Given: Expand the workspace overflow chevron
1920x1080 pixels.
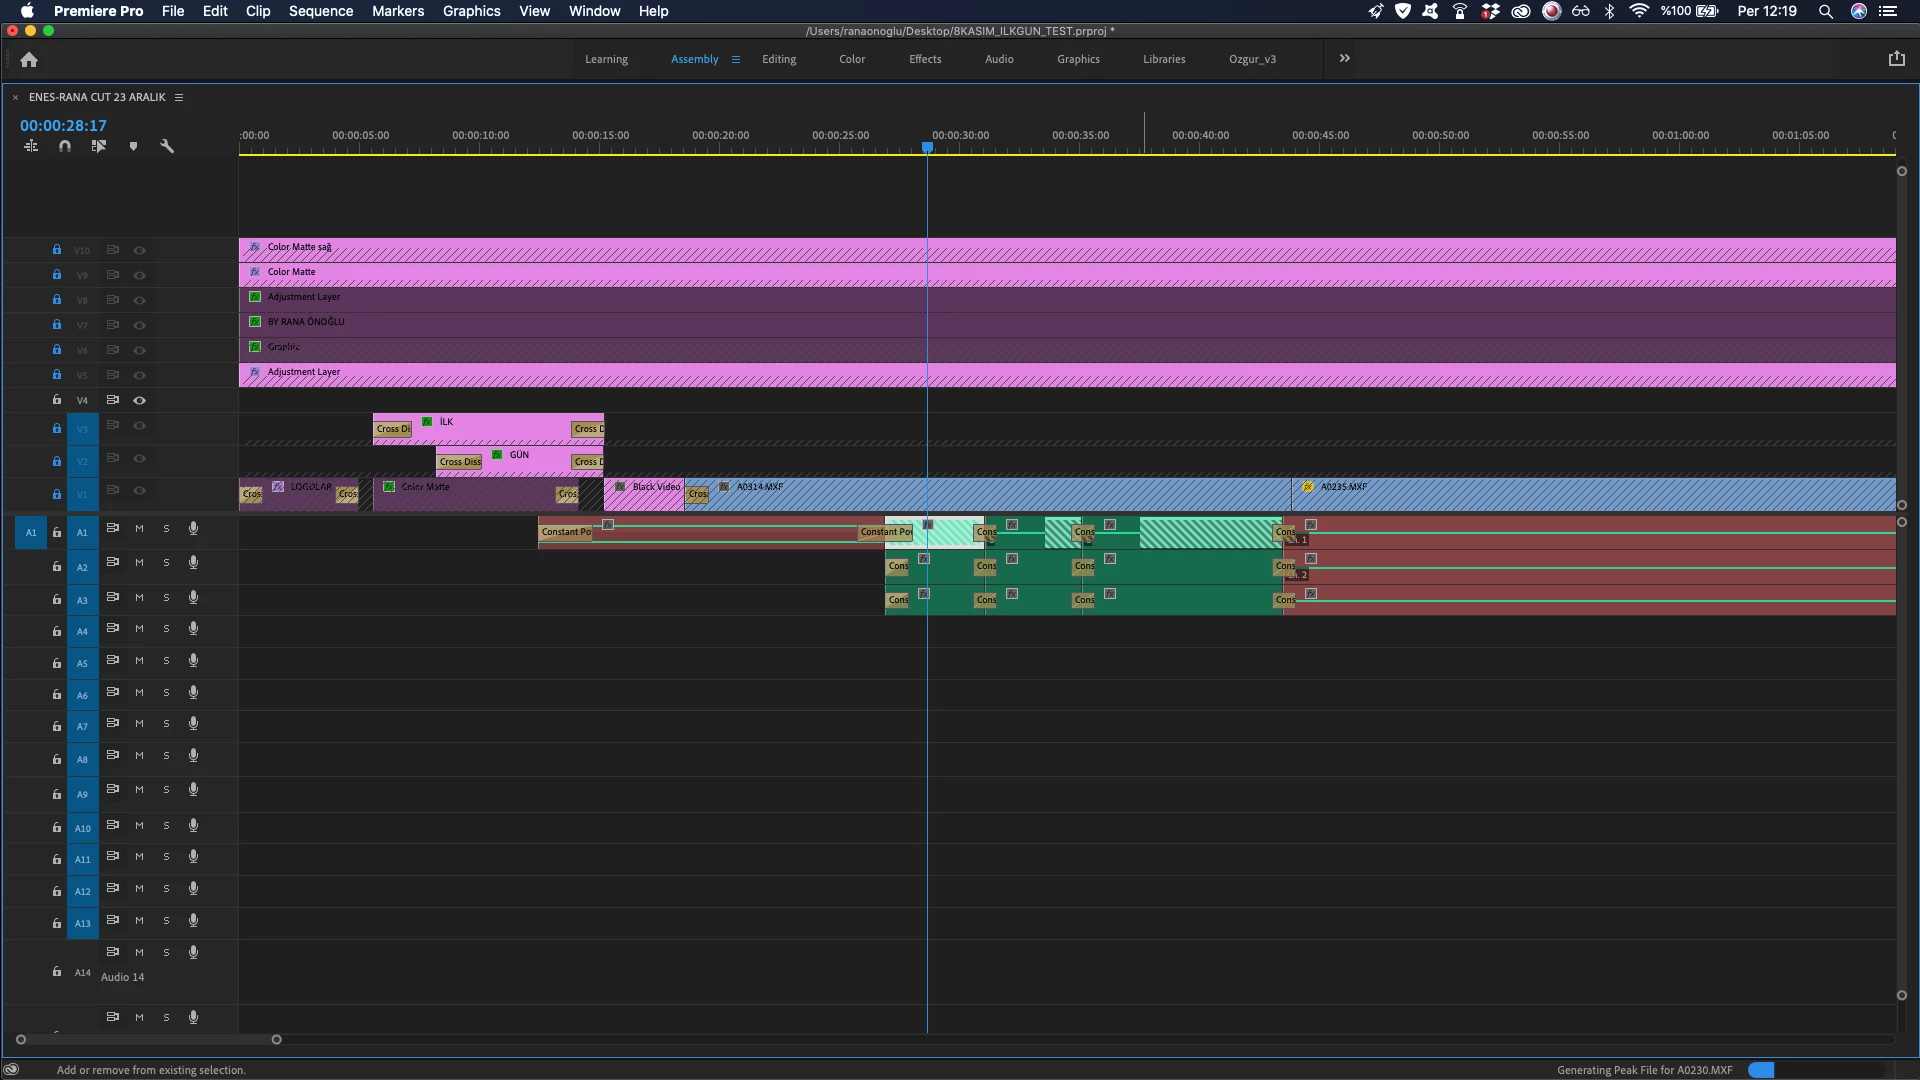Looking at the screenshot, I should click(1344, 59).
